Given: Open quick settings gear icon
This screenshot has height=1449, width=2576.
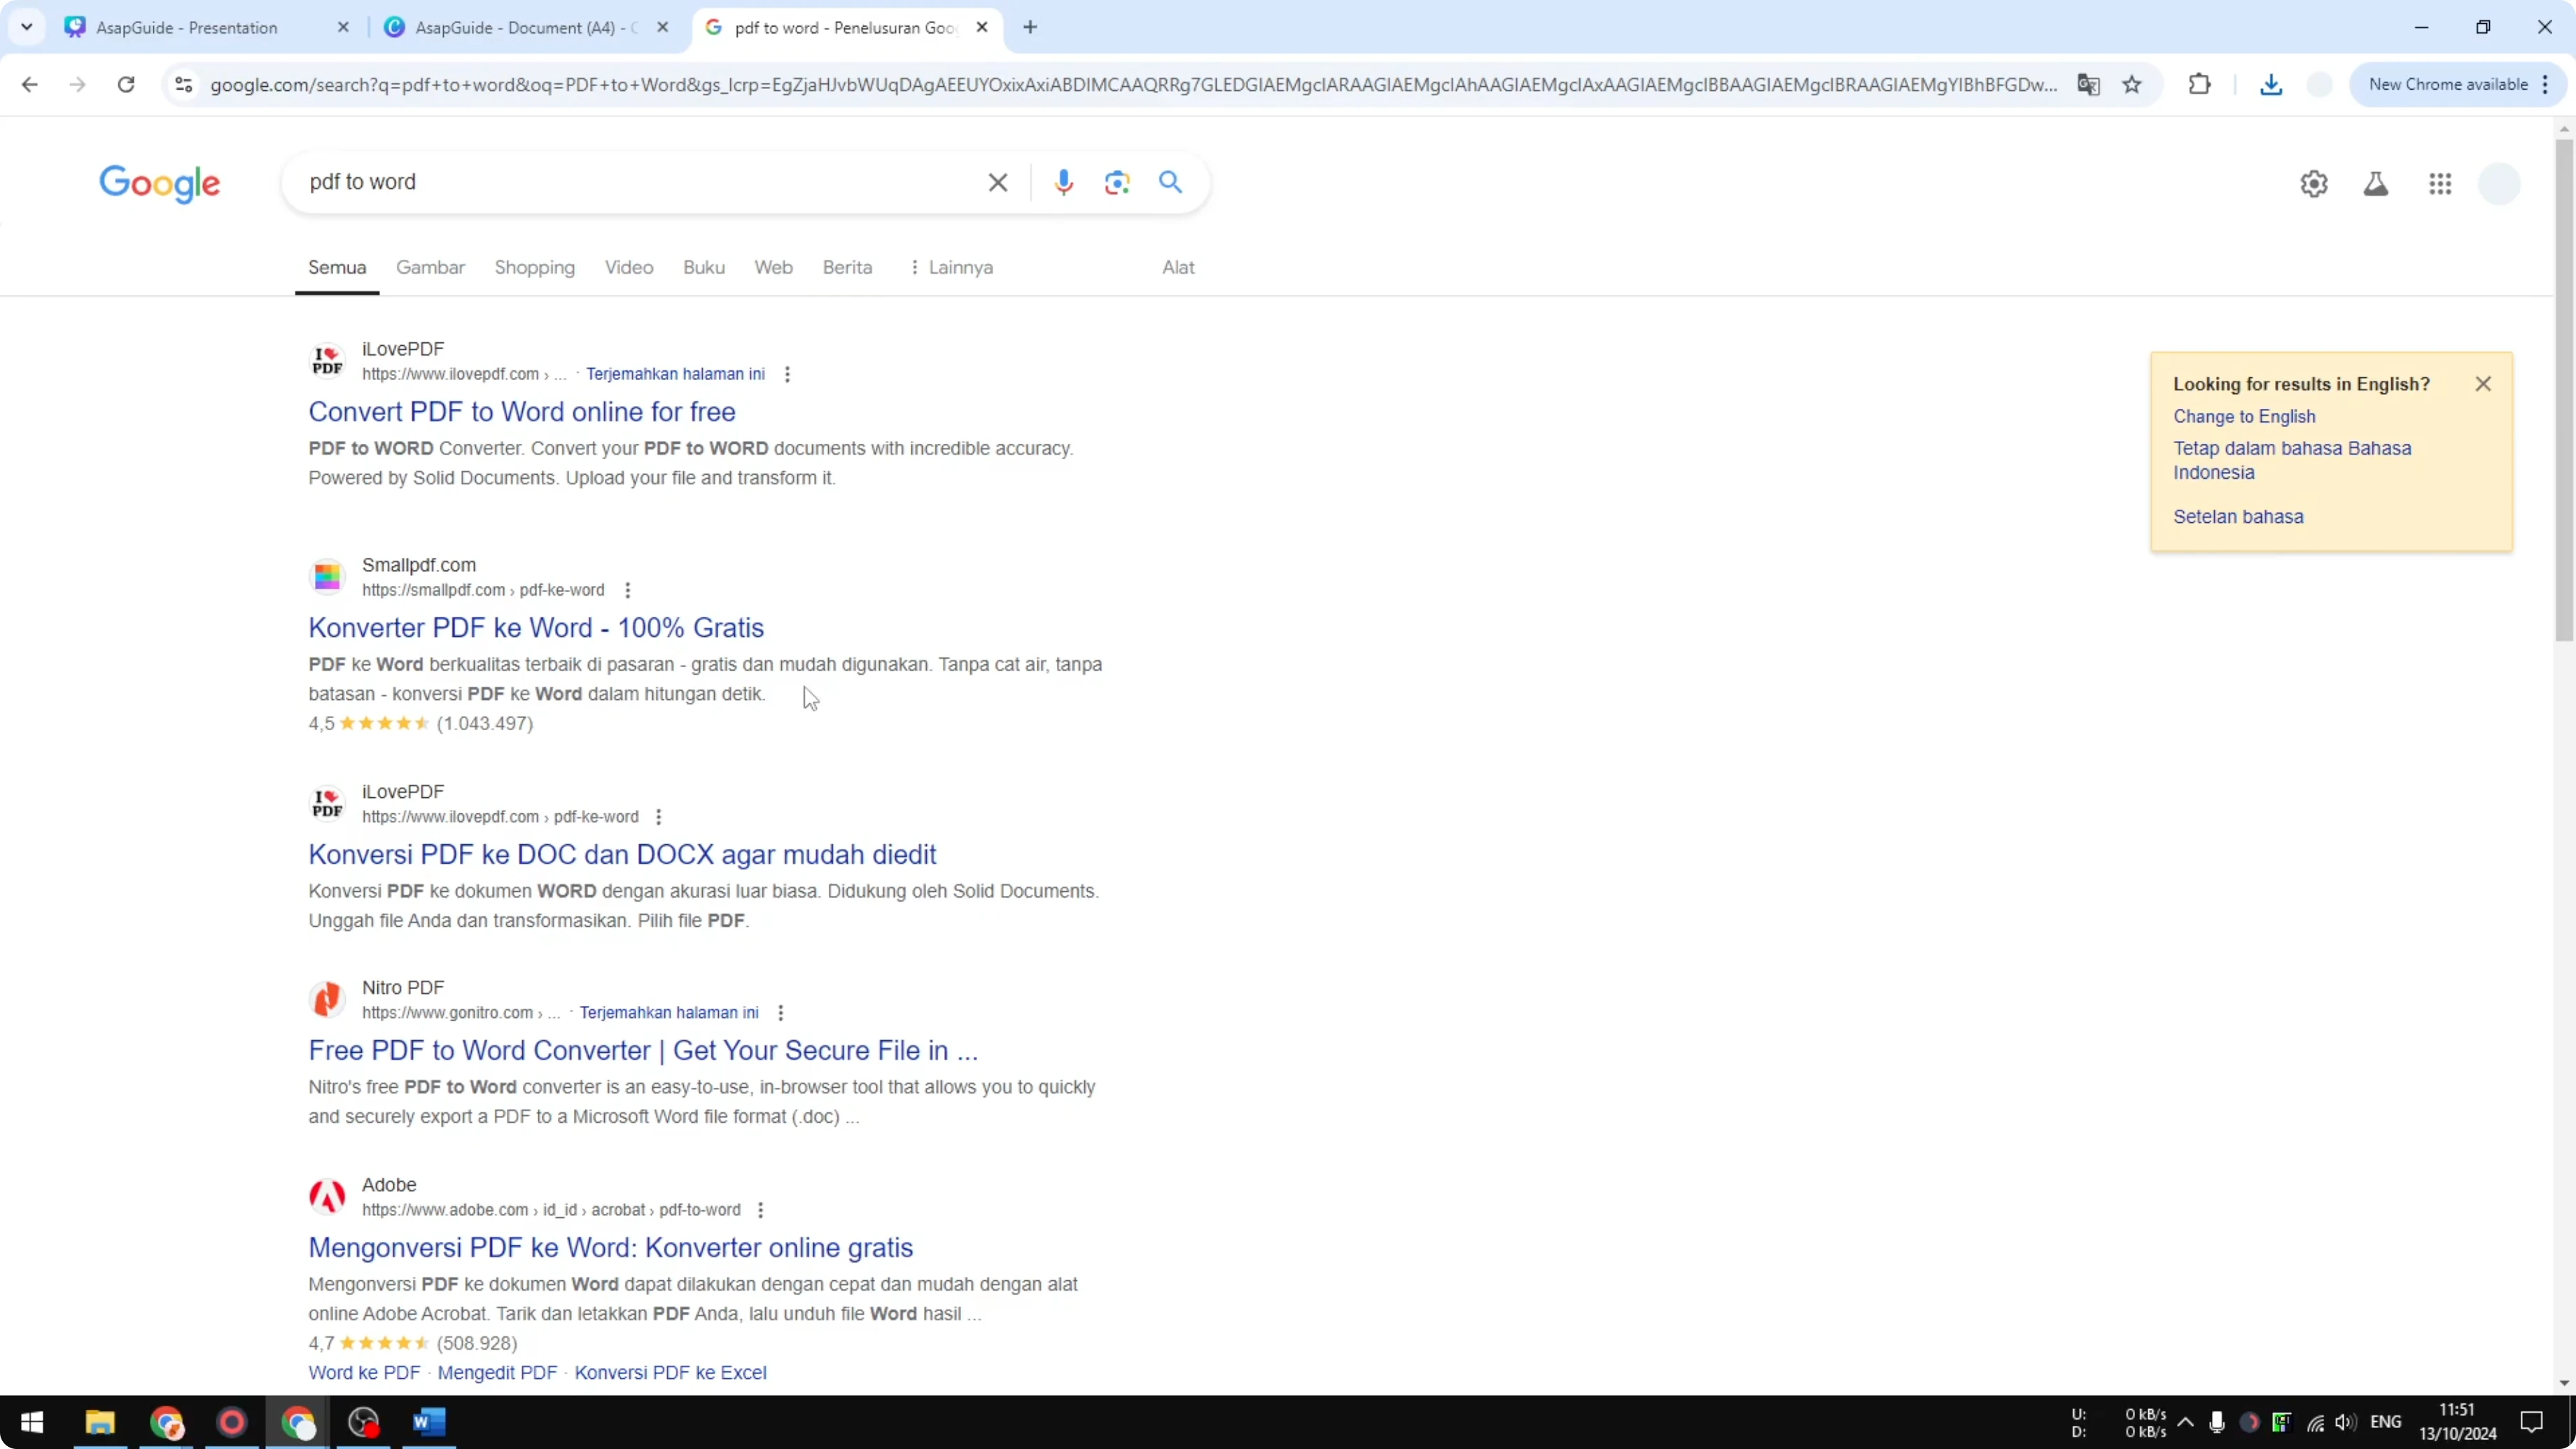Looking at the screenshot, I should [x=2313, y=184].
